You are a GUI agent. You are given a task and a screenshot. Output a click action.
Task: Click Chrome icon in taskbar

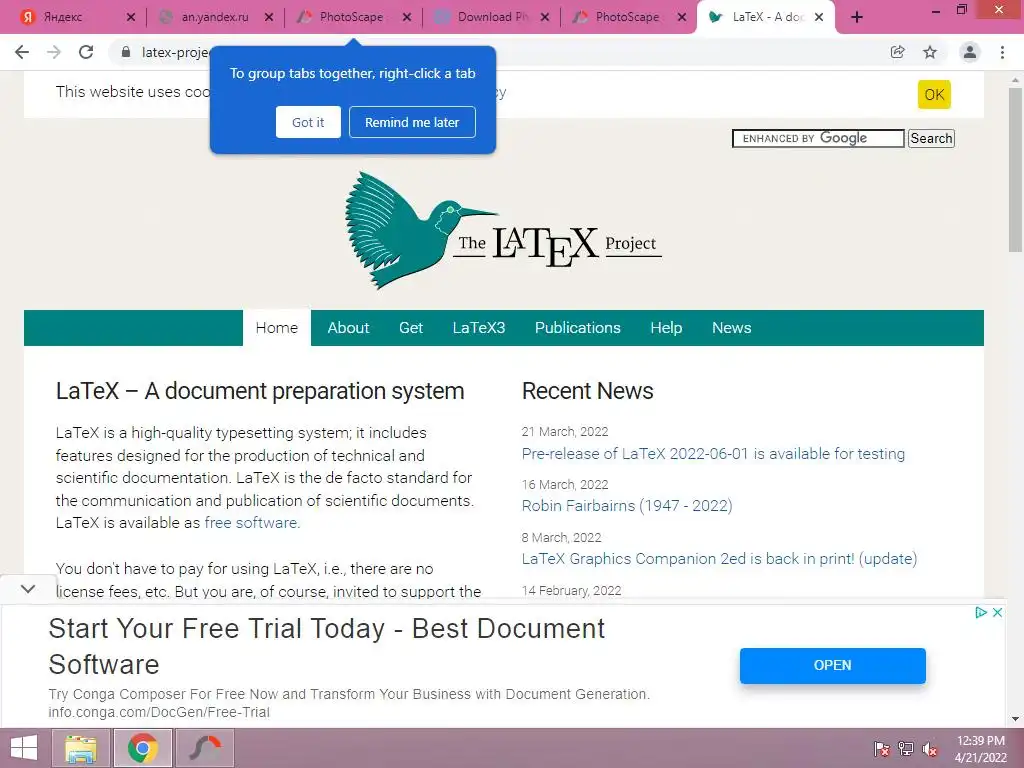[x=143, y=748]
